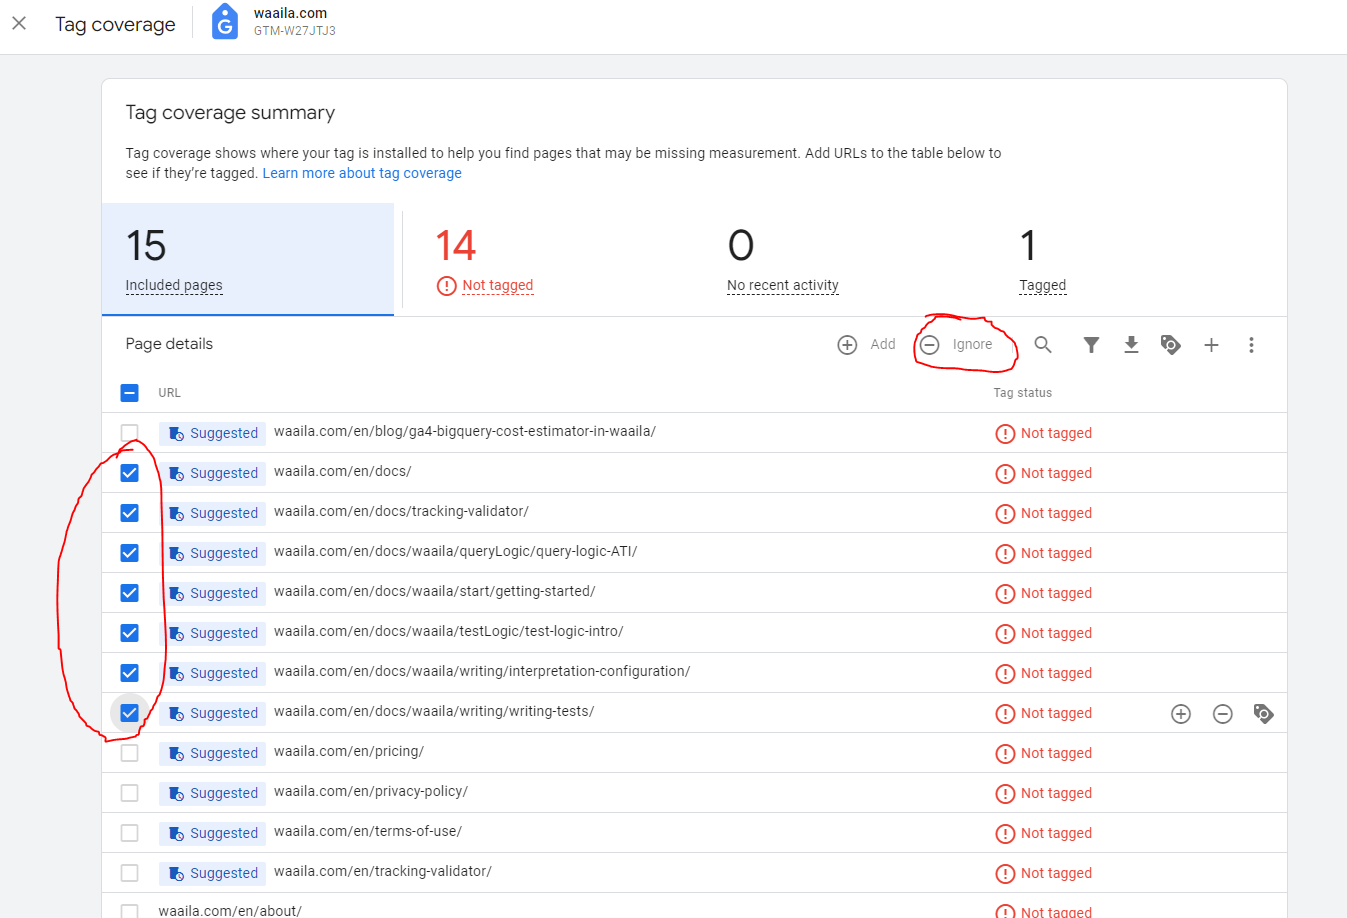The width and height of the screenshot is (1347, 918).
Task: Click URL waaila.com/en/about/
Action: (x=230, y=911)
